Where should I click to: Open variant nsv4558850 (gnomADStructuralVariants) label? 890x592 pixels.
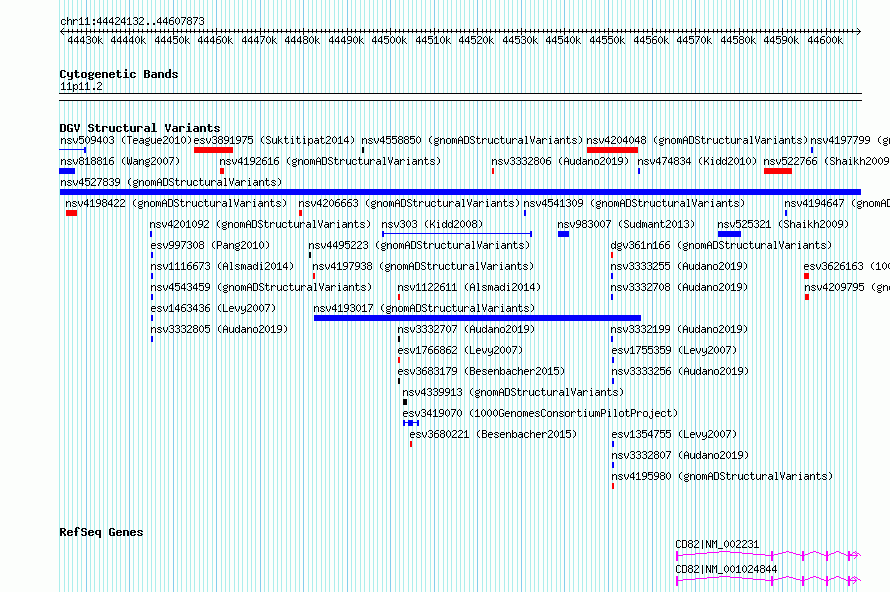472,140
